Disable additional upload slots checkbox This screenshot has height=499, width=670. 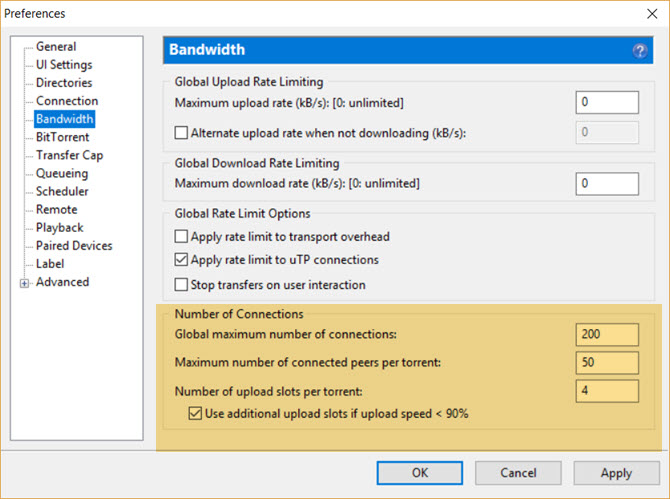pos(195,413)
